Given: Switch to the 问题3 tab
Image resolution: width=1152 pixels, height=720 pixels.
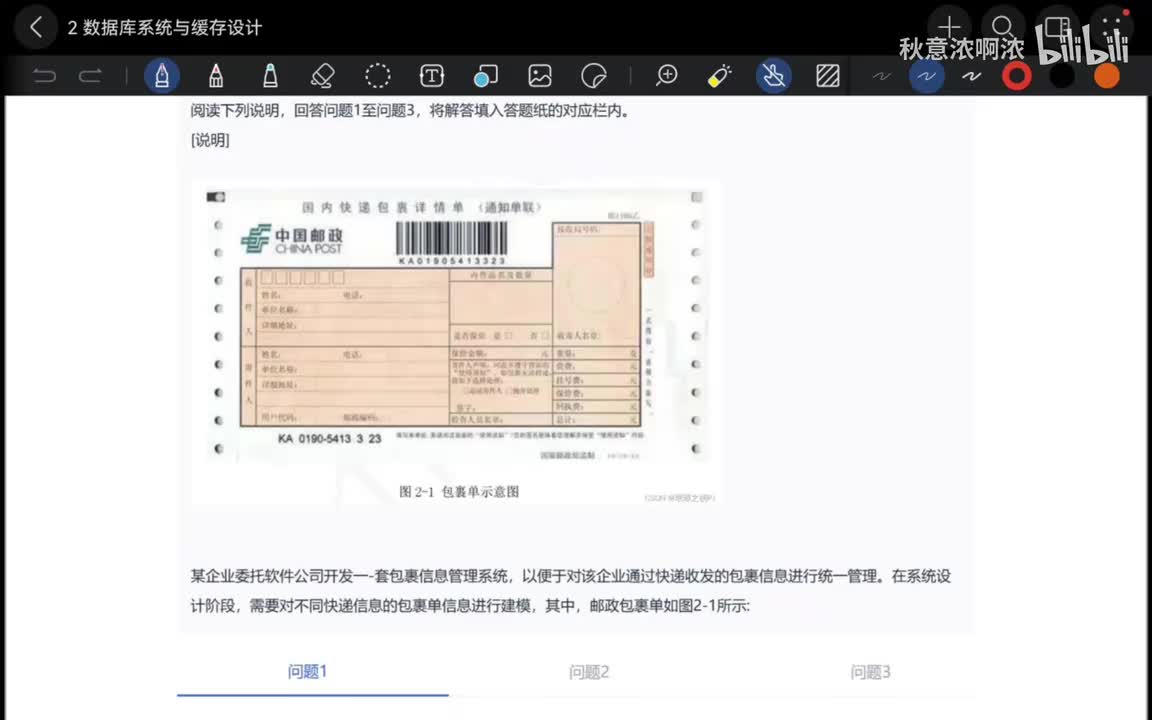Looking at the screenshot, I should point(870,672).
